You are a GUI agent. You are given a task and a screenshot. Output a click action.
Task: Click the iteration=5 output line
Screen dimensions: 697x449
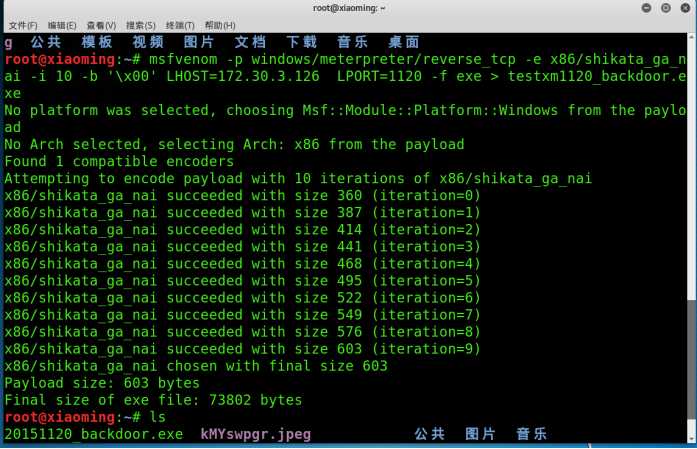243,281
